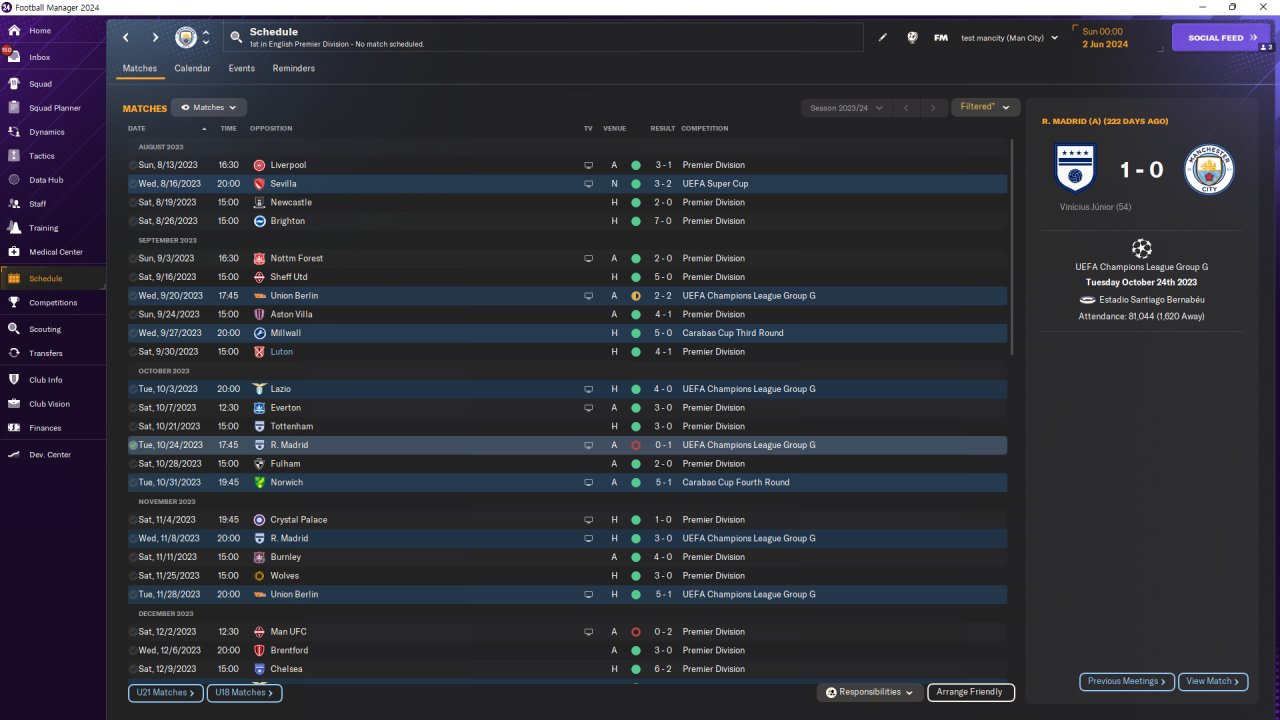This screenshot has width=1280, height=720.
Task: Click the pencil edit icon in the top bar
Action: [x=883, y=38]
